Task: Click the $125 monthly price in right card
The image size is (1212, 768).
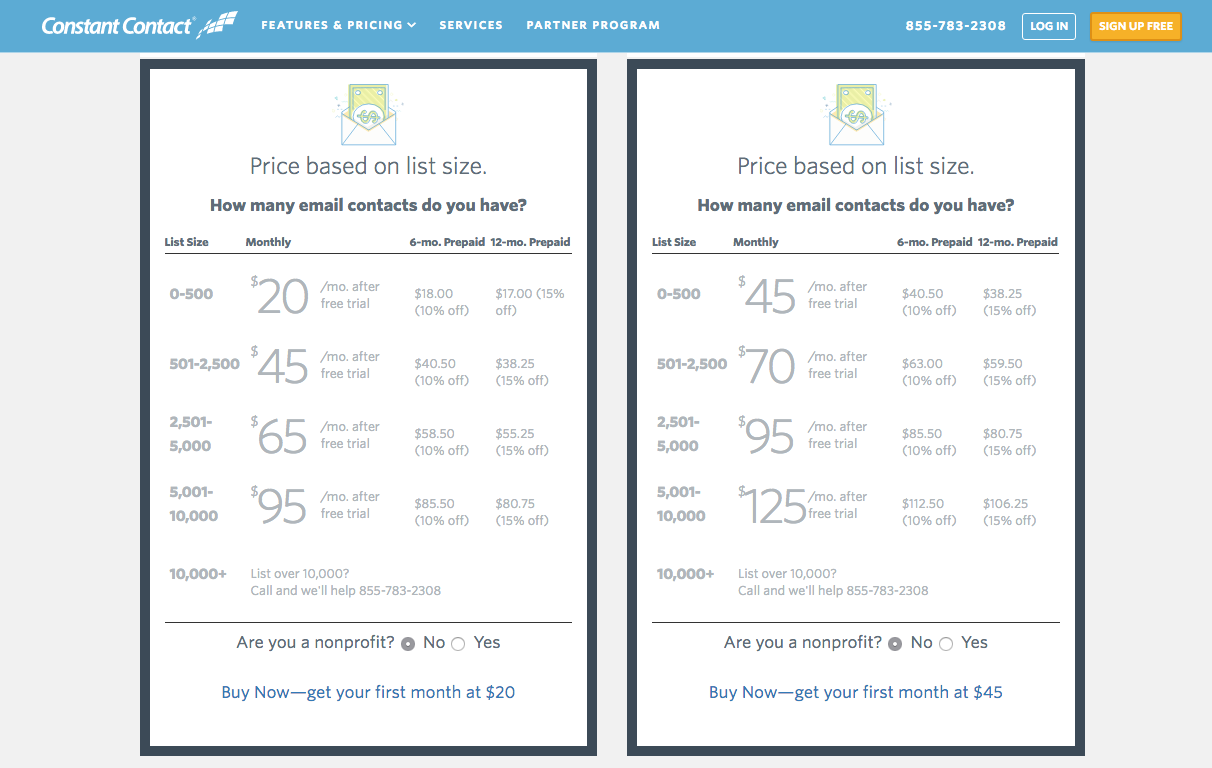Action: pos(775,507)
